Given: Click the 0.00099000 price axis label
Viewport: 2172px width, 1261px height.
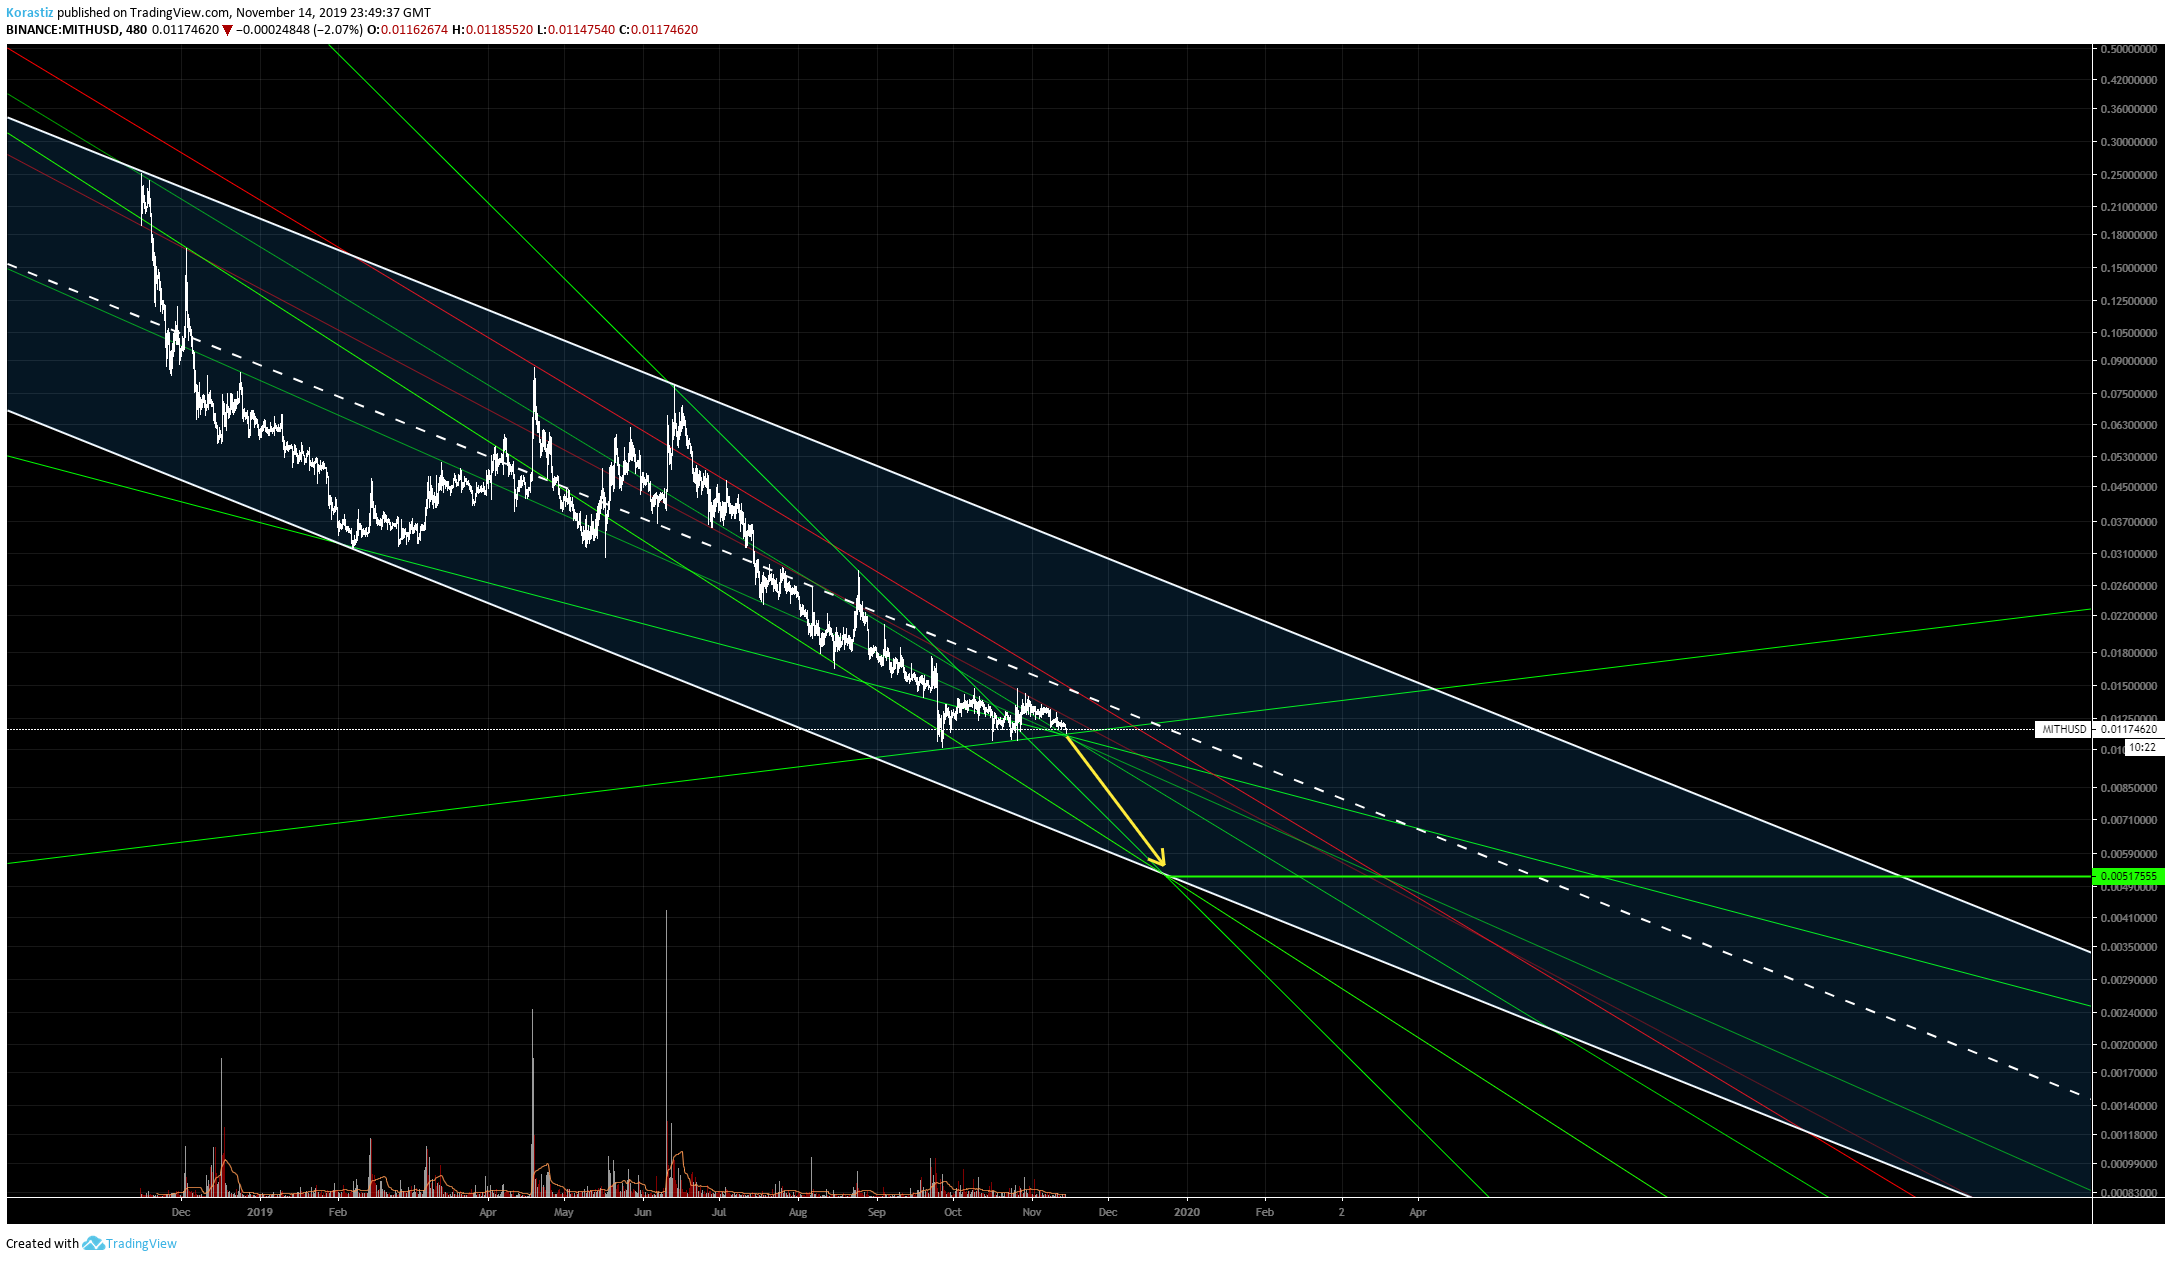Looking at the screenshot, I should point(2129,1164).
